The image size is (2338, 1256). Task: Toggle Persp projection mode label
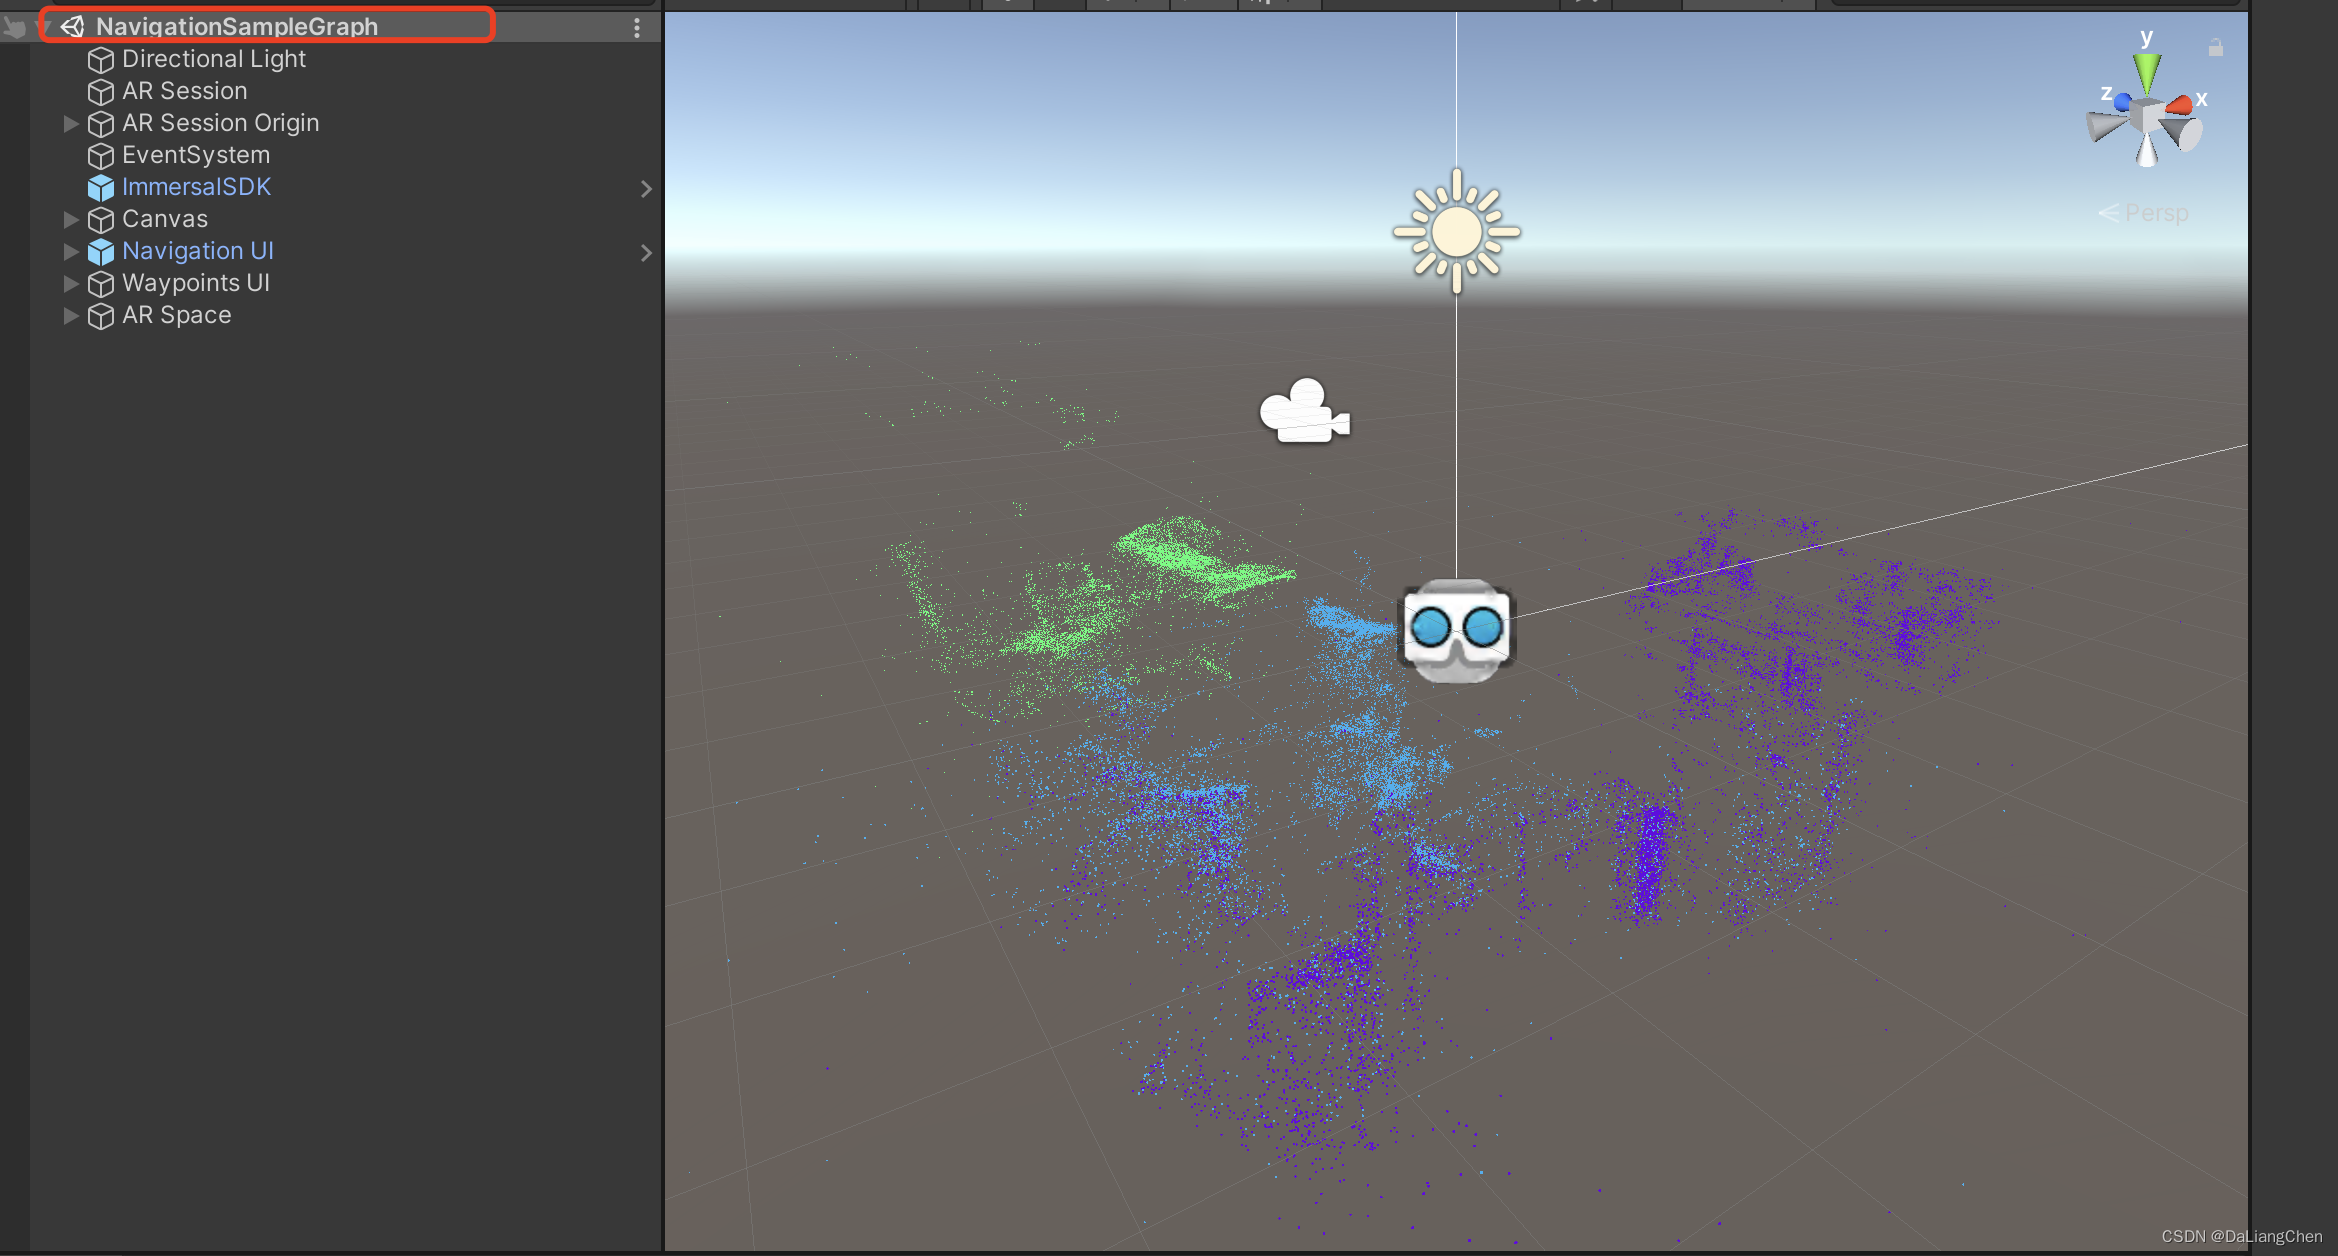2155,213
